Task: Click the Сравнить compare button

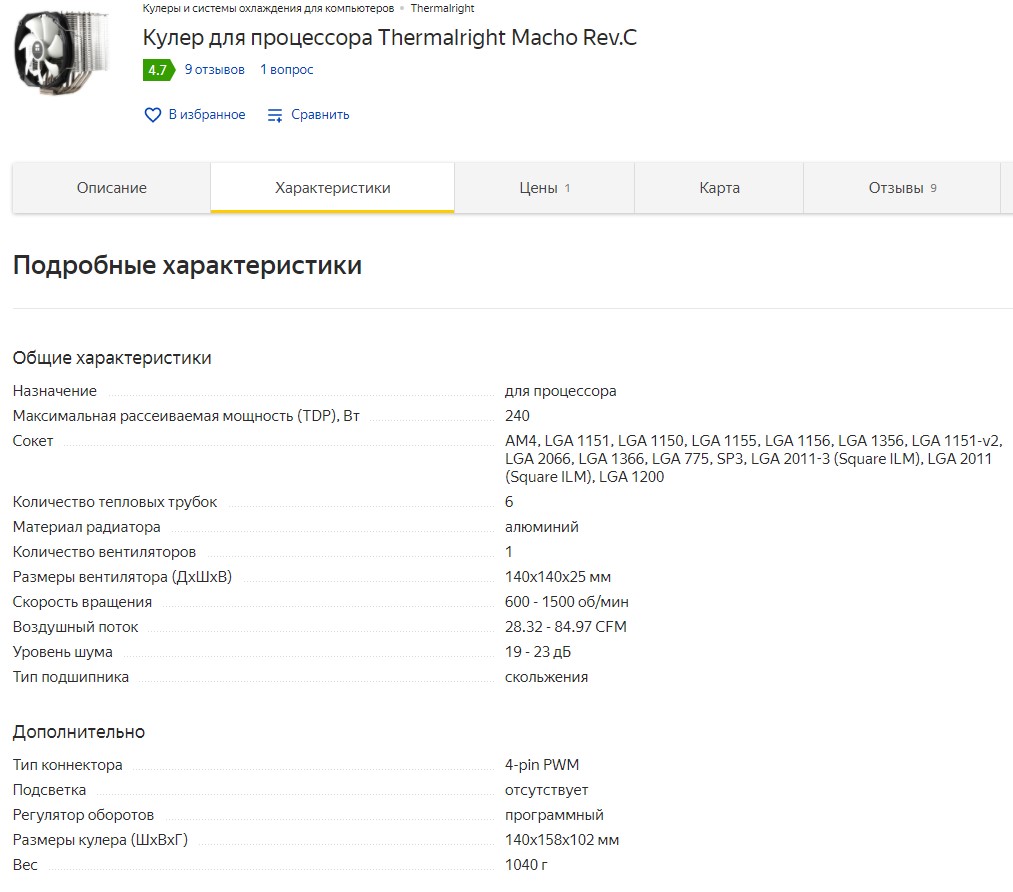Action: [320, 114]
